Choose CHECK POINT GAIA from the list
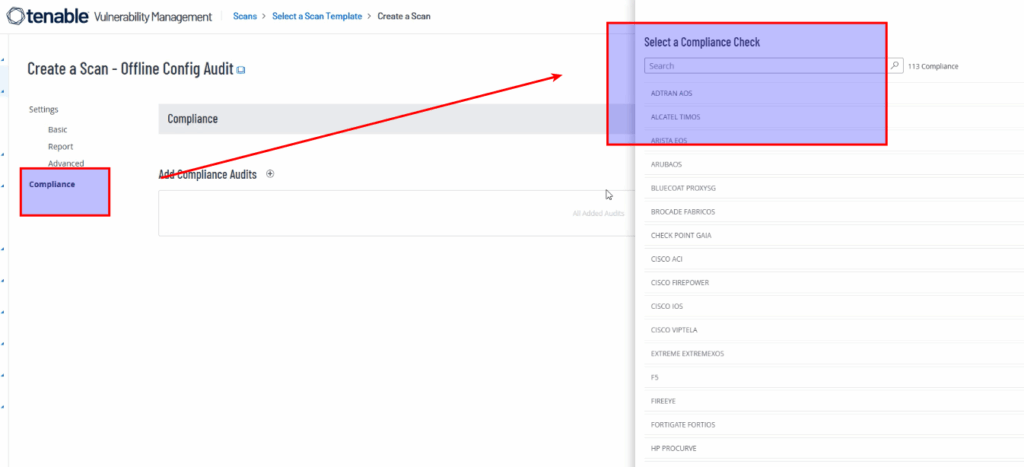 680,235
